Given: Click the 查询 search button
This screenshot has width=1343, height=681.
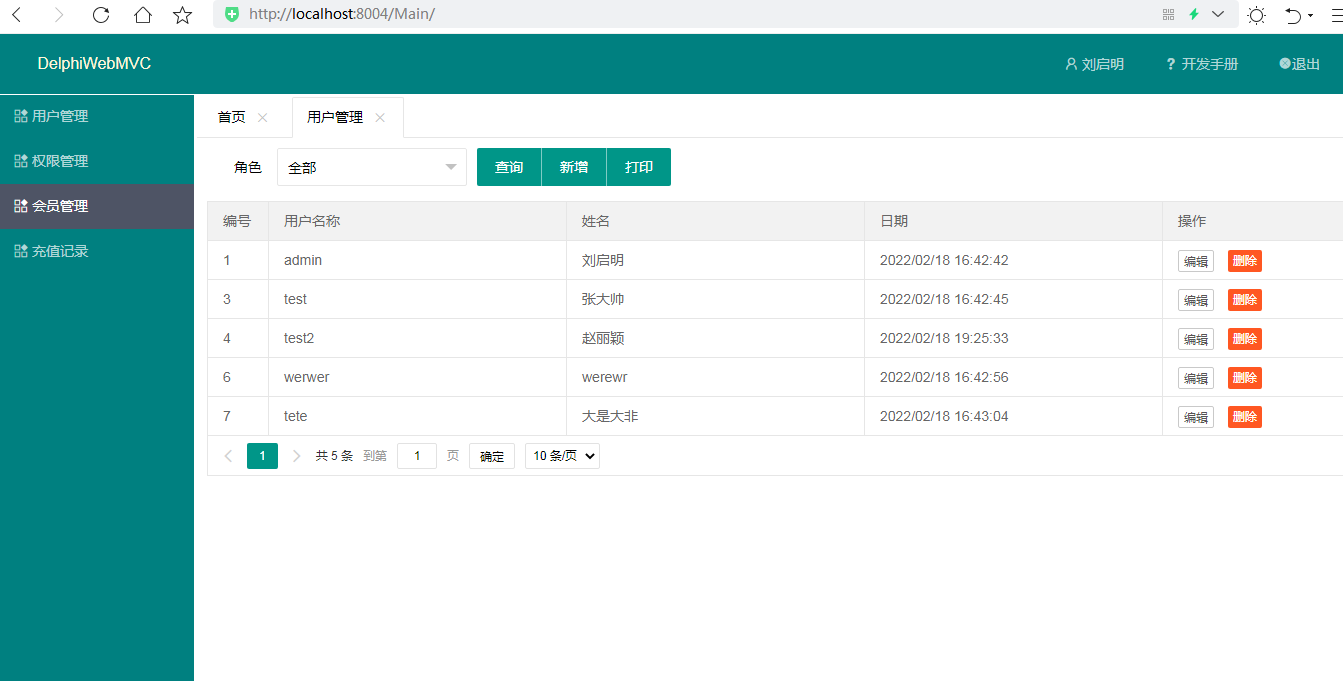Looking at the screenshot, I should (508, 166).
